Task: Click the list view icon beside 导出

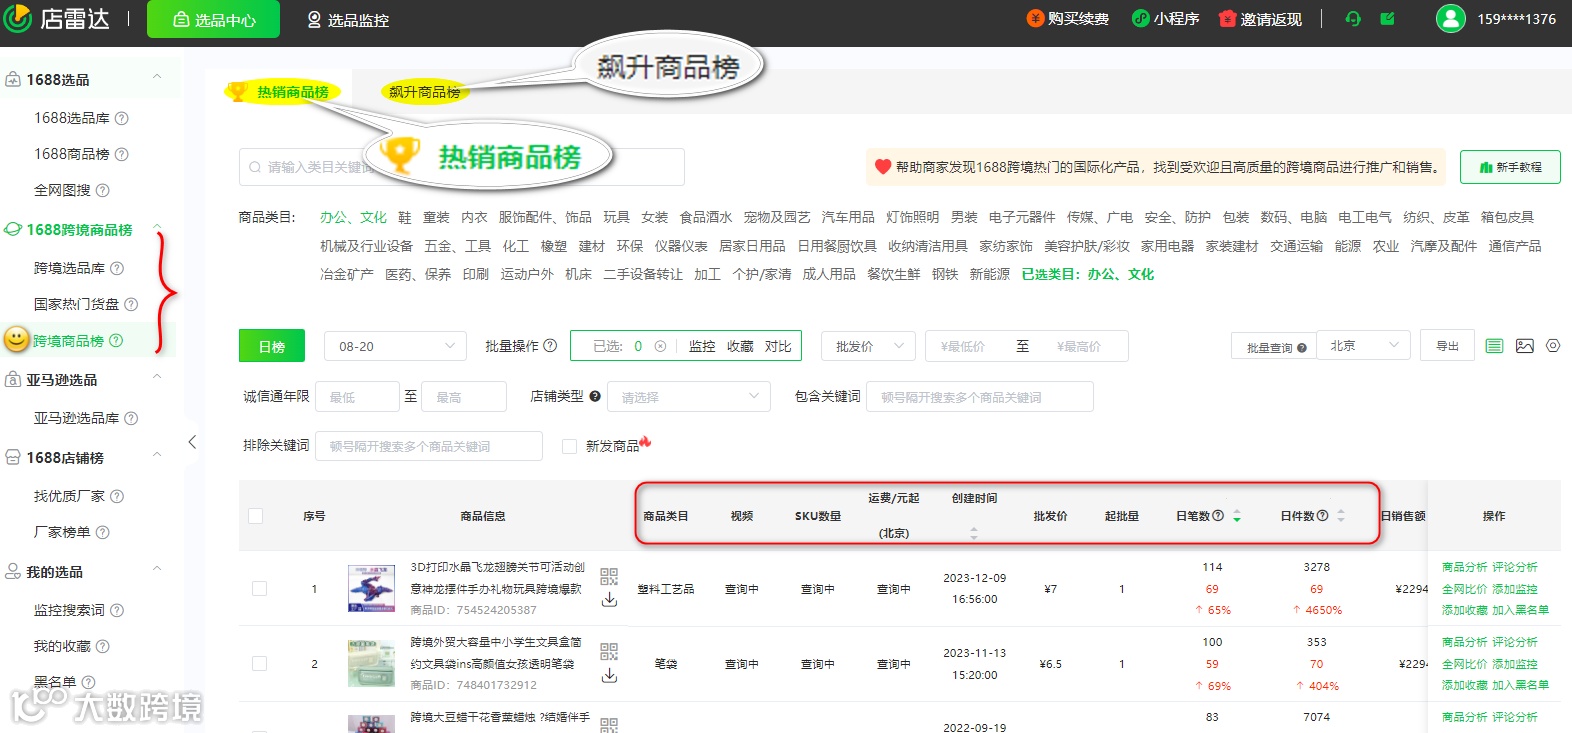Action: coord(1494,346)
